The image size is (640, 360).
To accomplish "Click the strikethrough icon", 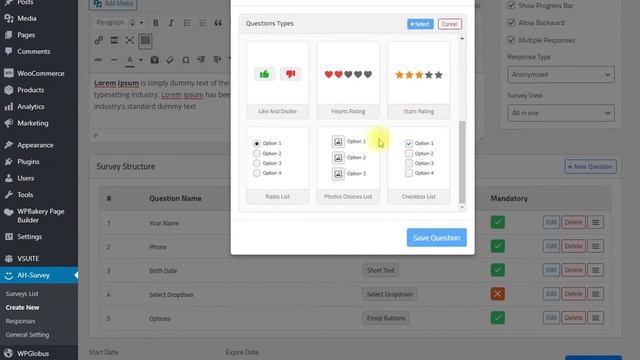I will 98,60.
